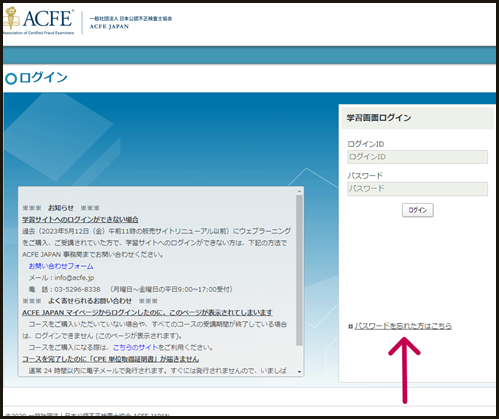
Task: Open the お問い合わせフォーム link
Action: tap(61, 266)
